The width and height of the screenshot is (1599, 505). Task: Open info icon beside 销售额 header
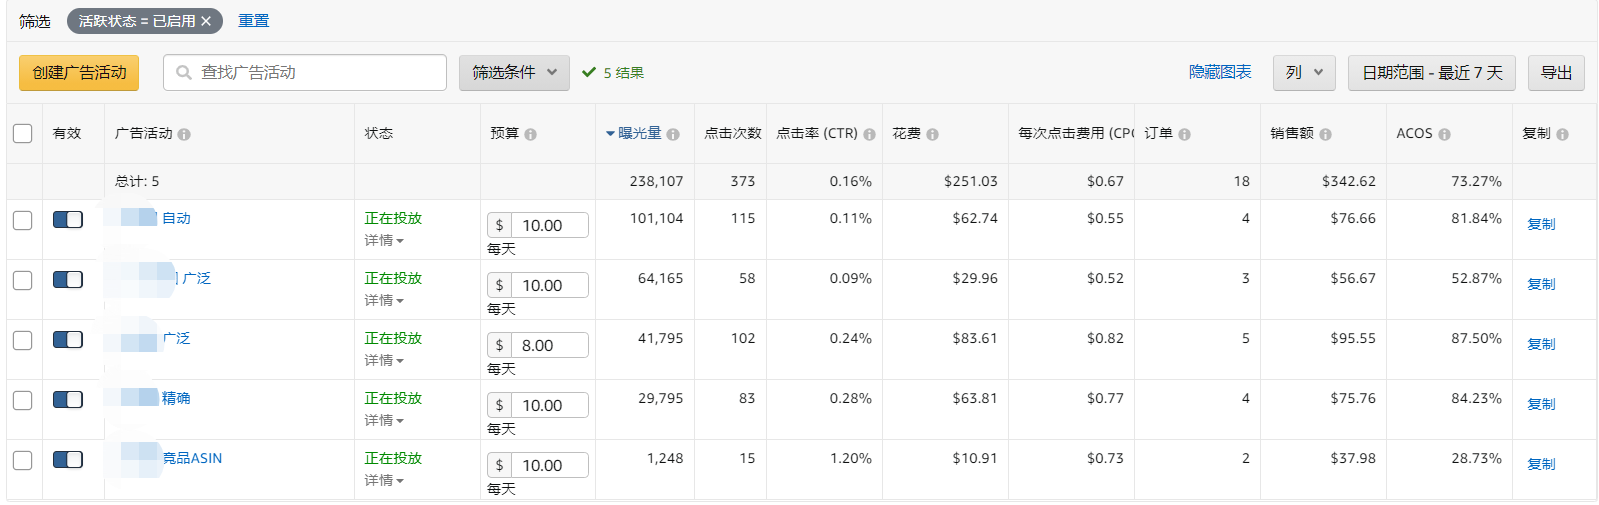[x=1325, y=134]
